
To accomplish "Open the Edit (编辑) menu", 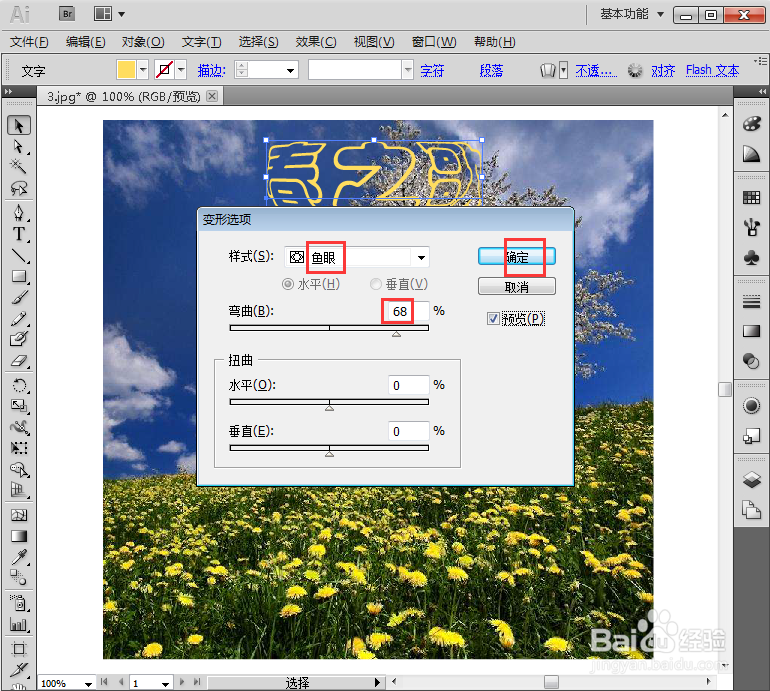I will [85, 42].
